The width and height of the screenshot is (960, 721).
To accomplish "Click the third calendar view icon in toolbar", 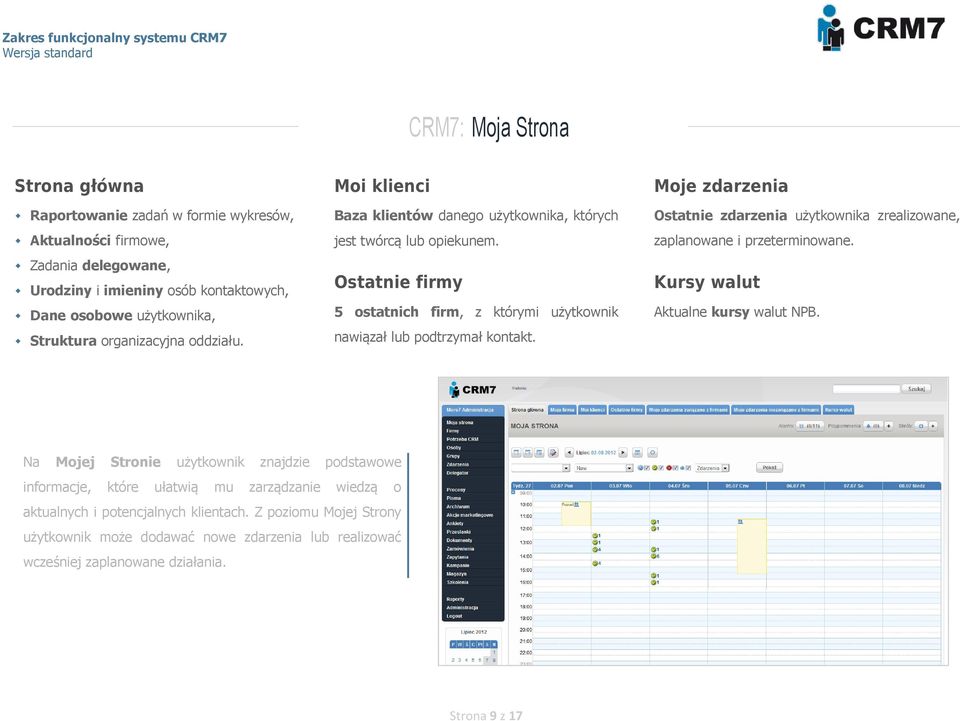I will click(539, 453).
